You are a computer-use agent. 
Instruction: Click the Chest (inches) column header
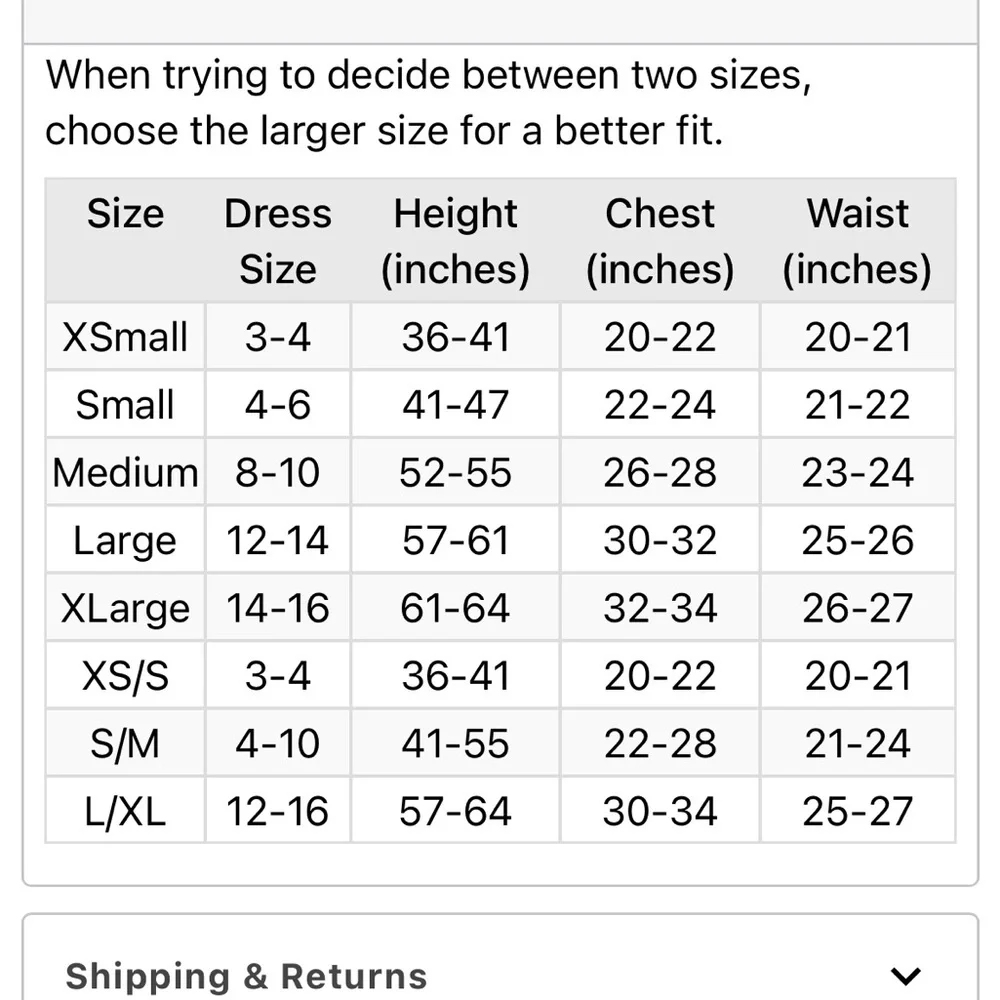tap(660, 240)
